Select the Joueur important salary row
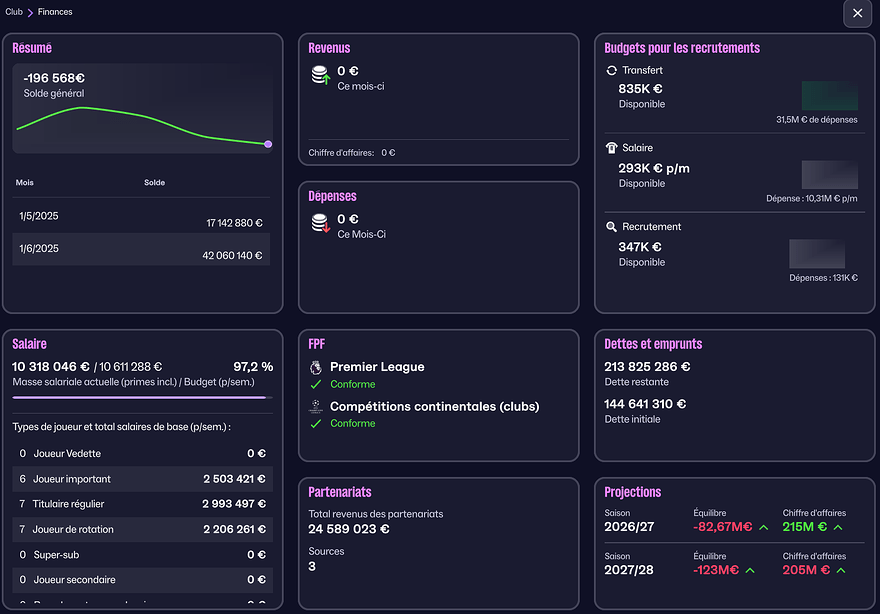The width and height of the screenshot is (880, 614). click(x=141, y=479)
